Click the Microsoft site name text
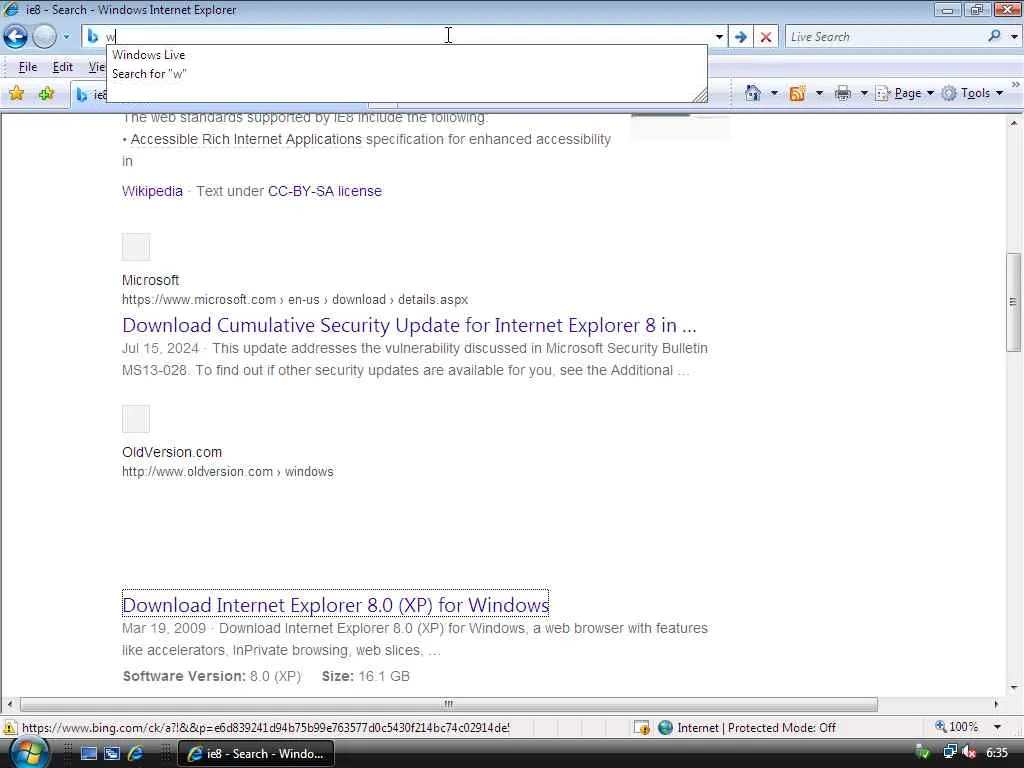 150,280
